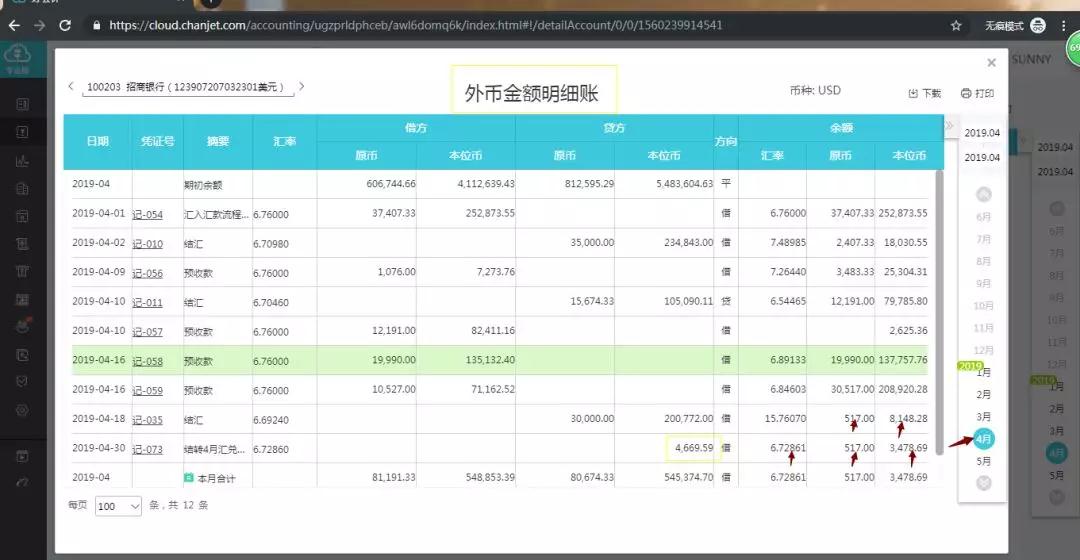Go to next account with right chevron
Viewport: 1080px width, 560px height.
point(301,86)
